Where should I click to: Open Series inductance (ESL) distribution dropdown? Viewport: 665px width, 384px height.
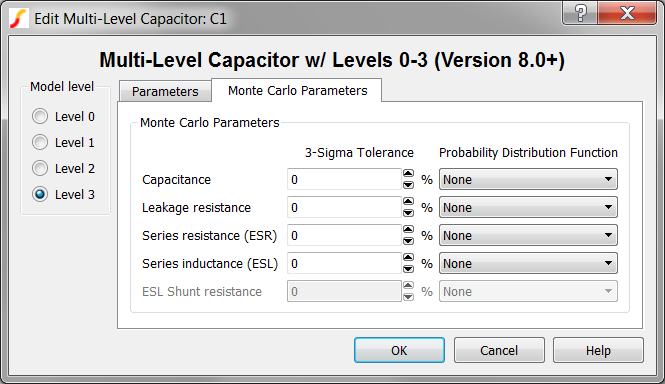point(528,263)
